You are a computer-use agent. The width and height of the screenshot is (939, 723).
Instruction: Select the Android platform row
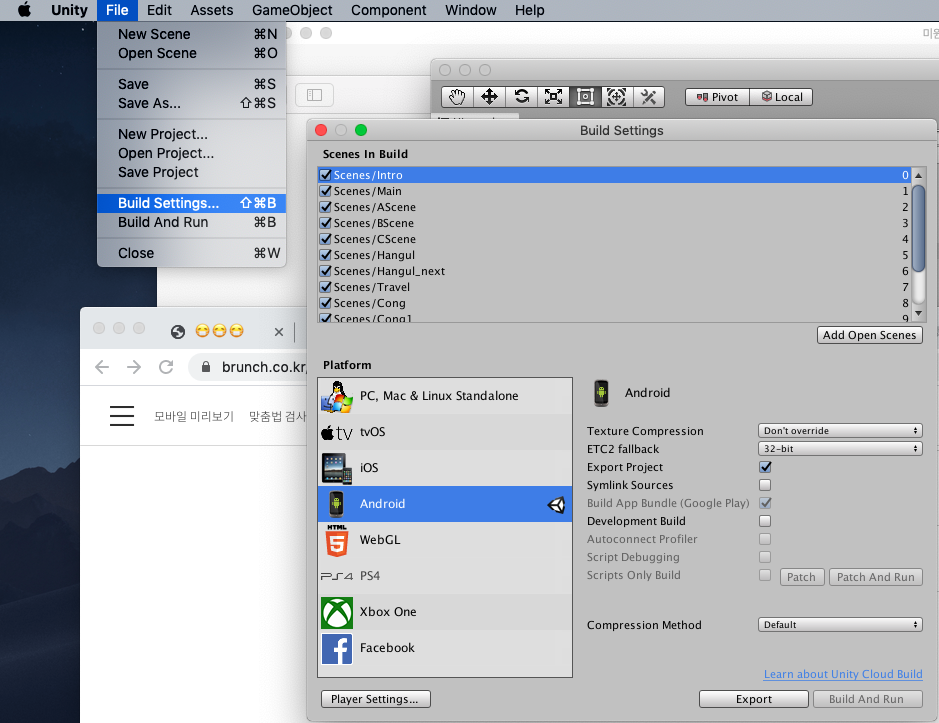point(445,504)
